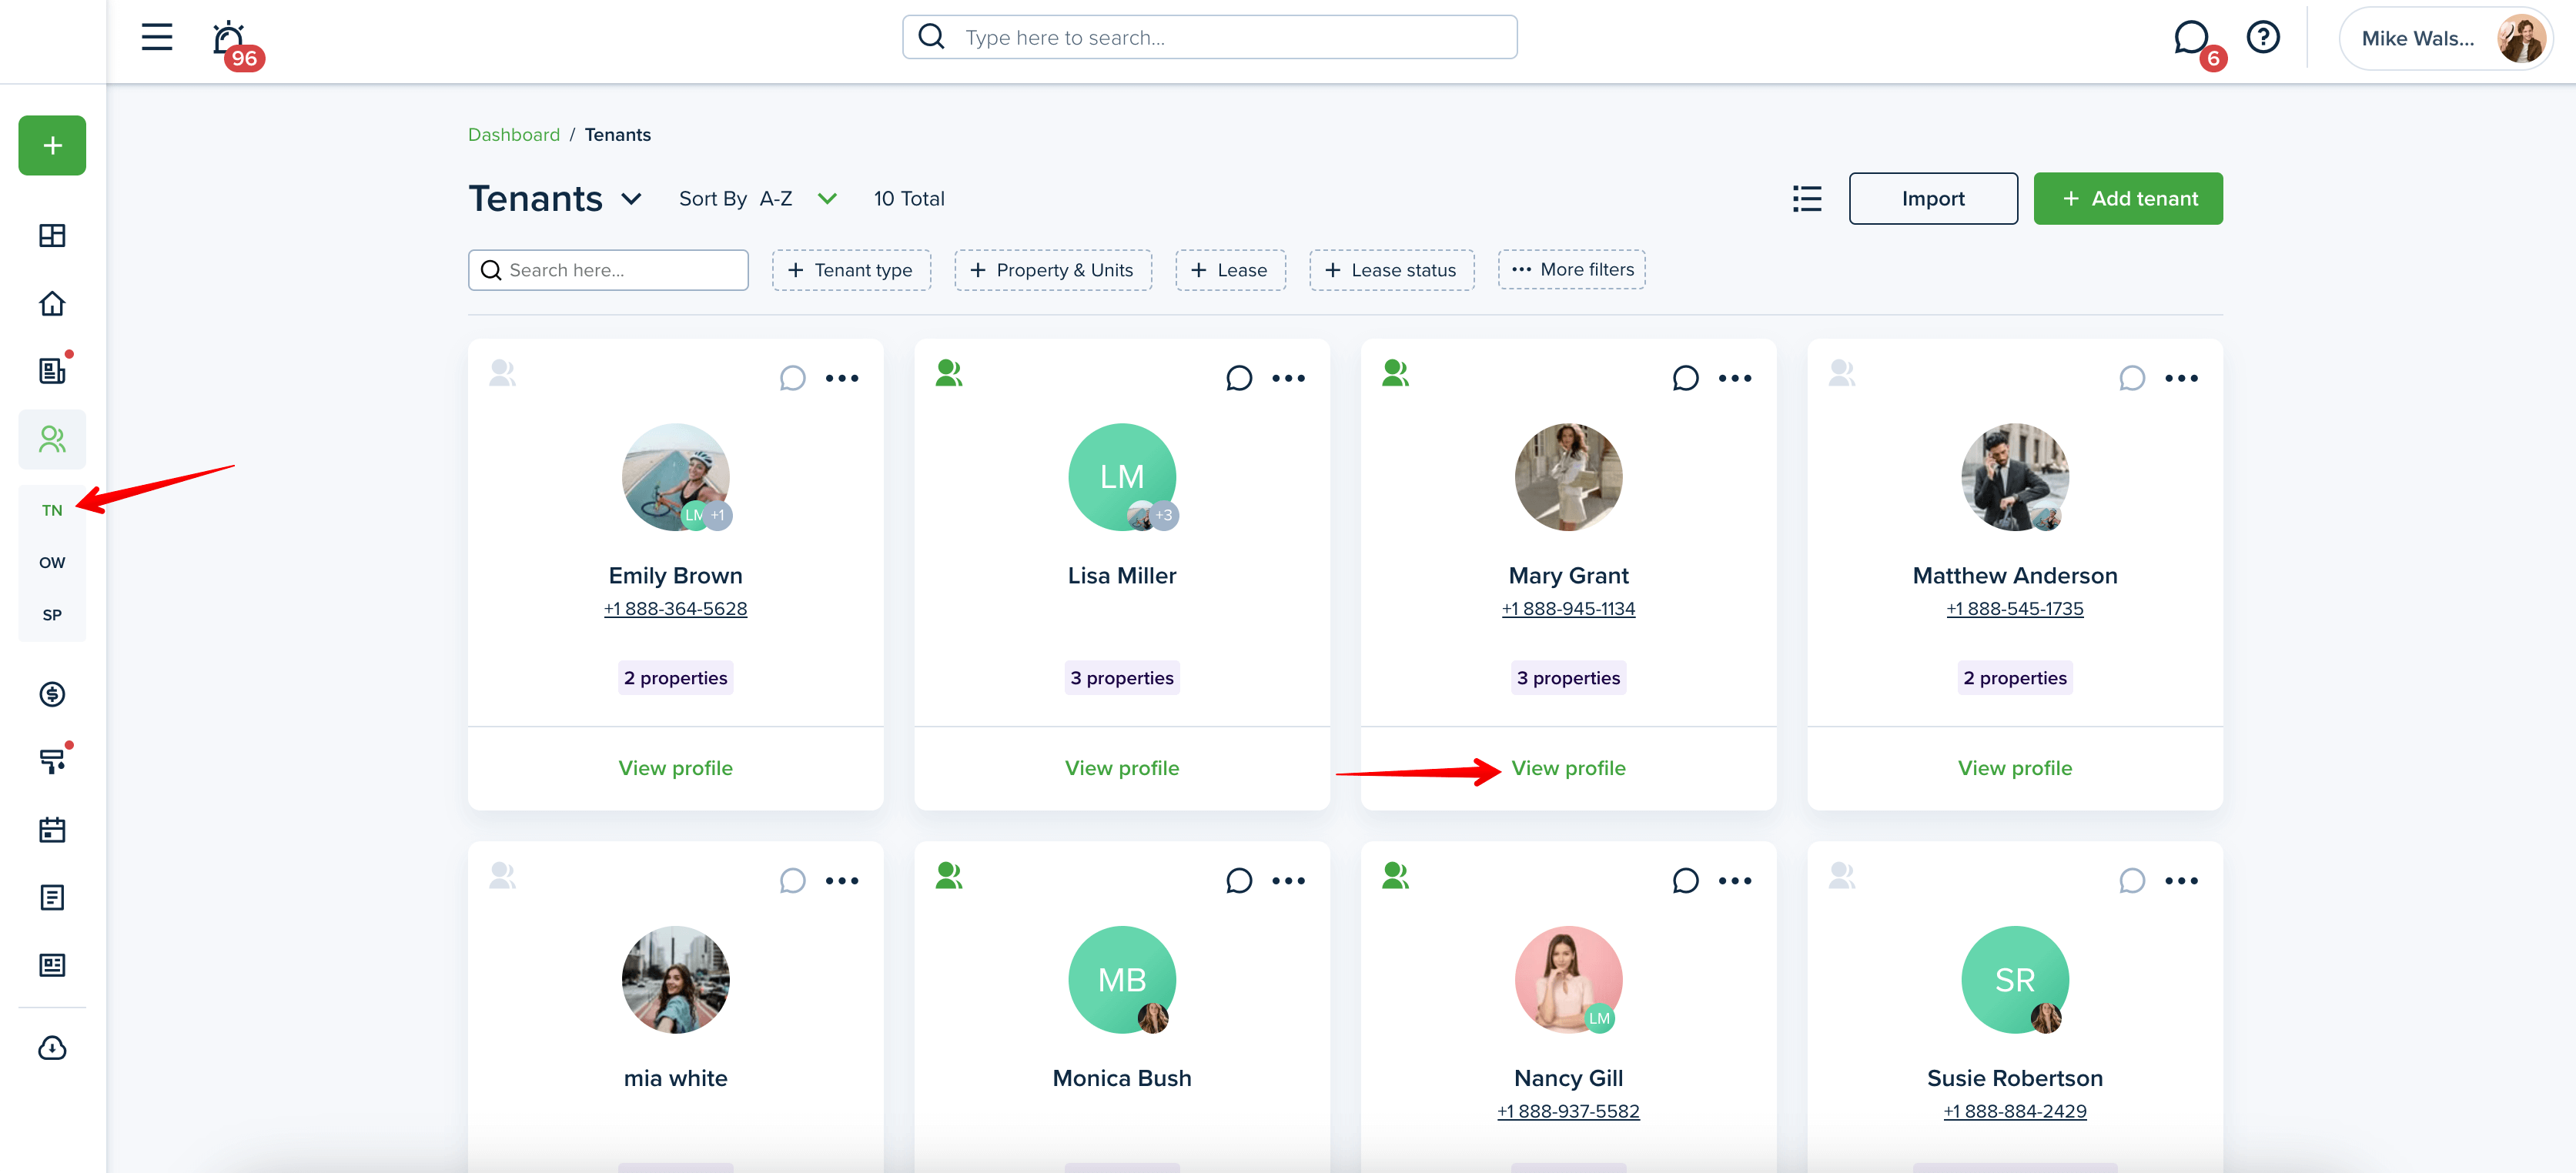Open more options for Mary Grant card
Screen dimensions: 2576x1173
[1735, 378]
